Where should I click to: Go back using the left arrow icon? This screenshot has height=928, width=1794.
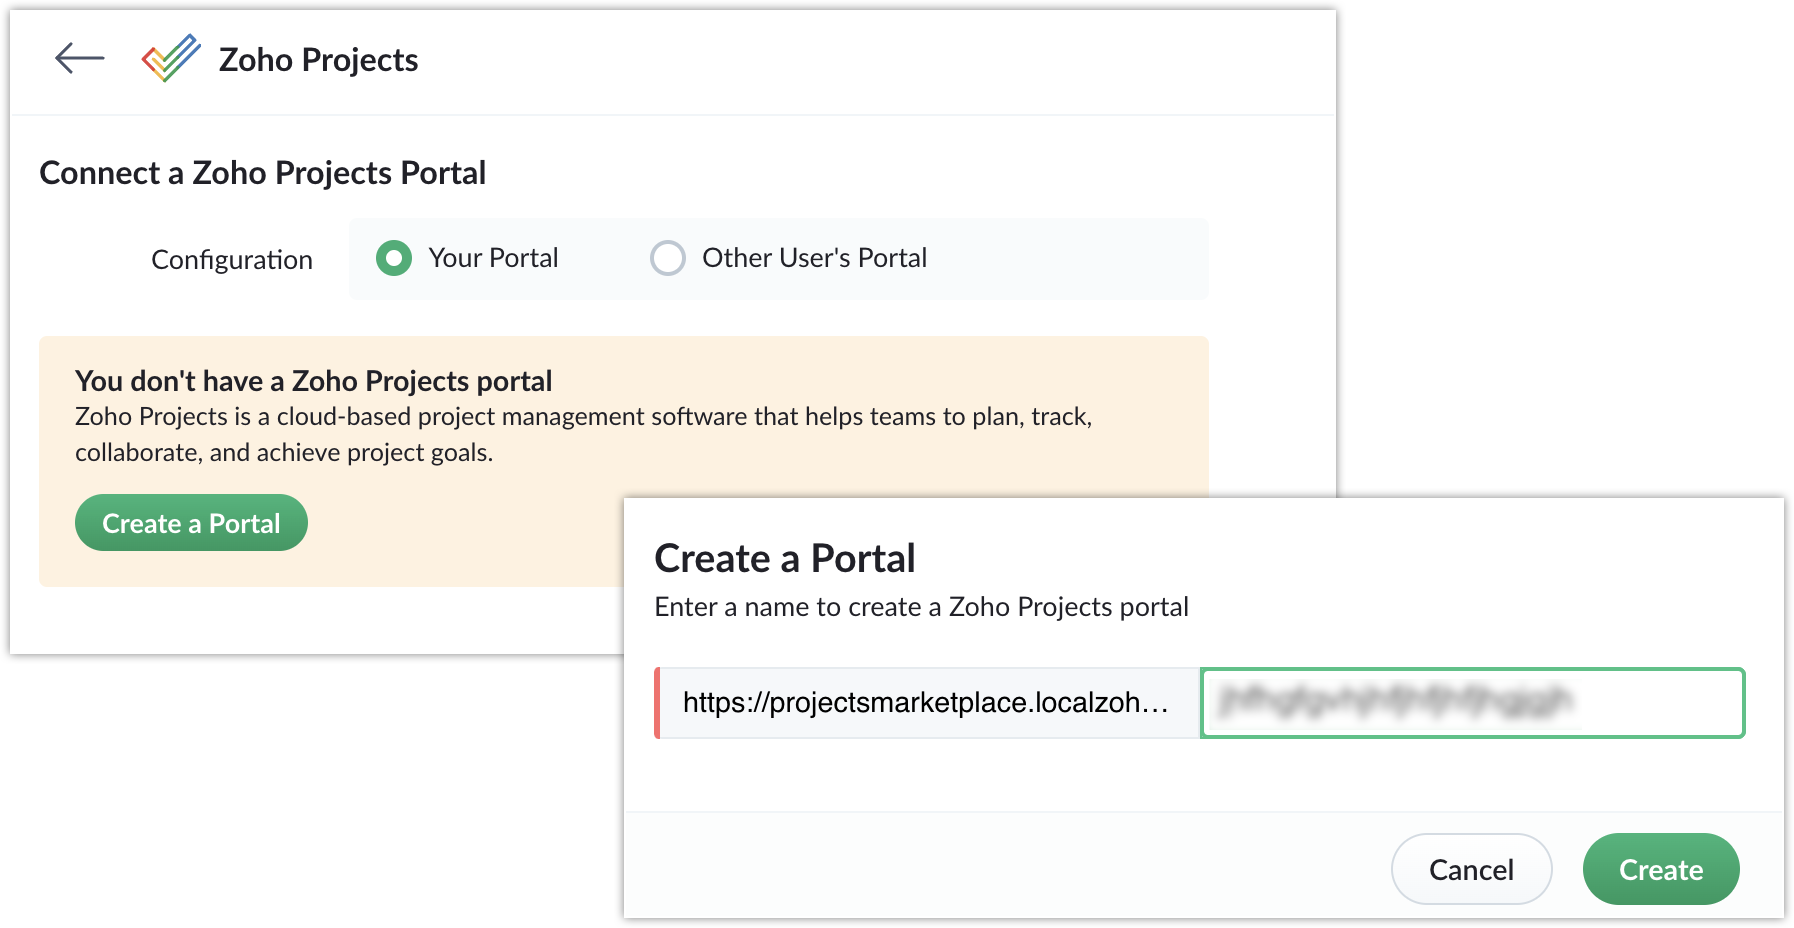[x=80, y=59]
